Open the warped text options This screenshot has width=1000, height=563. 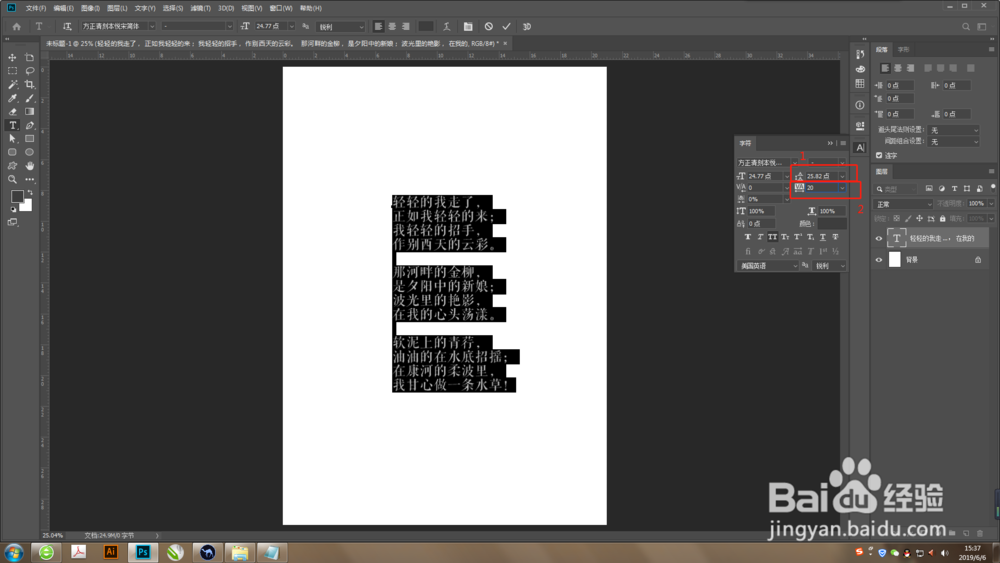(x=447, y=26)
